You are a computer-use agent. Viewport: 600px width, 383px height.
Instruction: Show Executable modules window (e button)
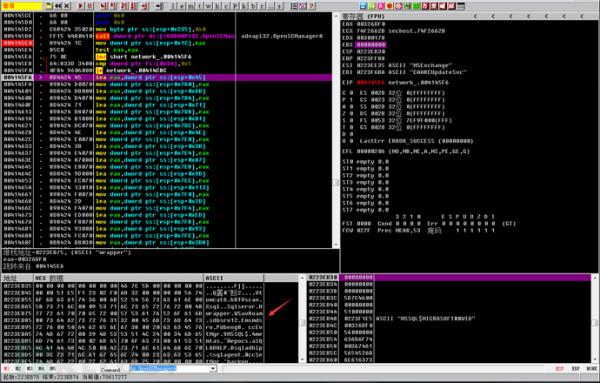coord(182,6)
